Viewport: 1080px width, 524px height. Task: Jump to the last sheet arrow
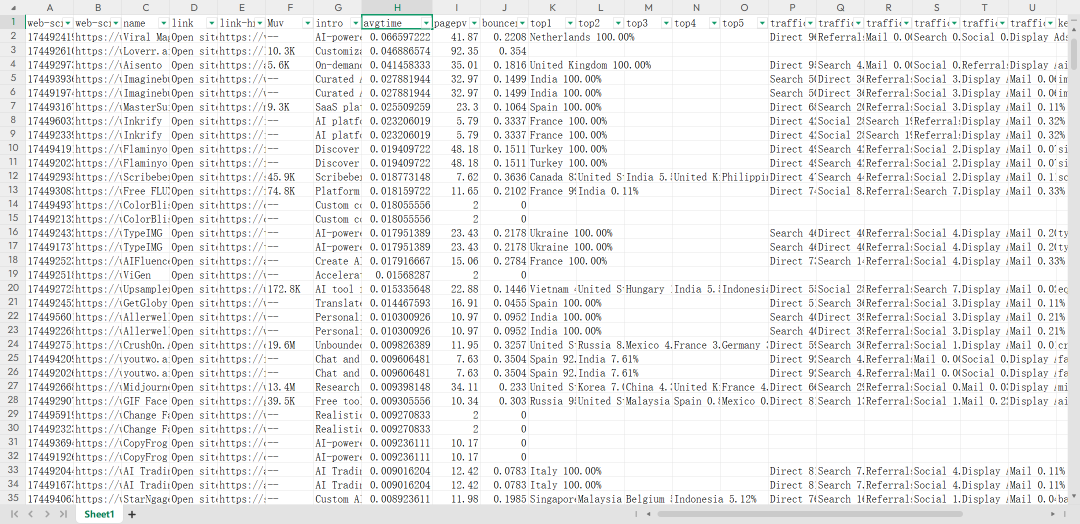(63, 514)
